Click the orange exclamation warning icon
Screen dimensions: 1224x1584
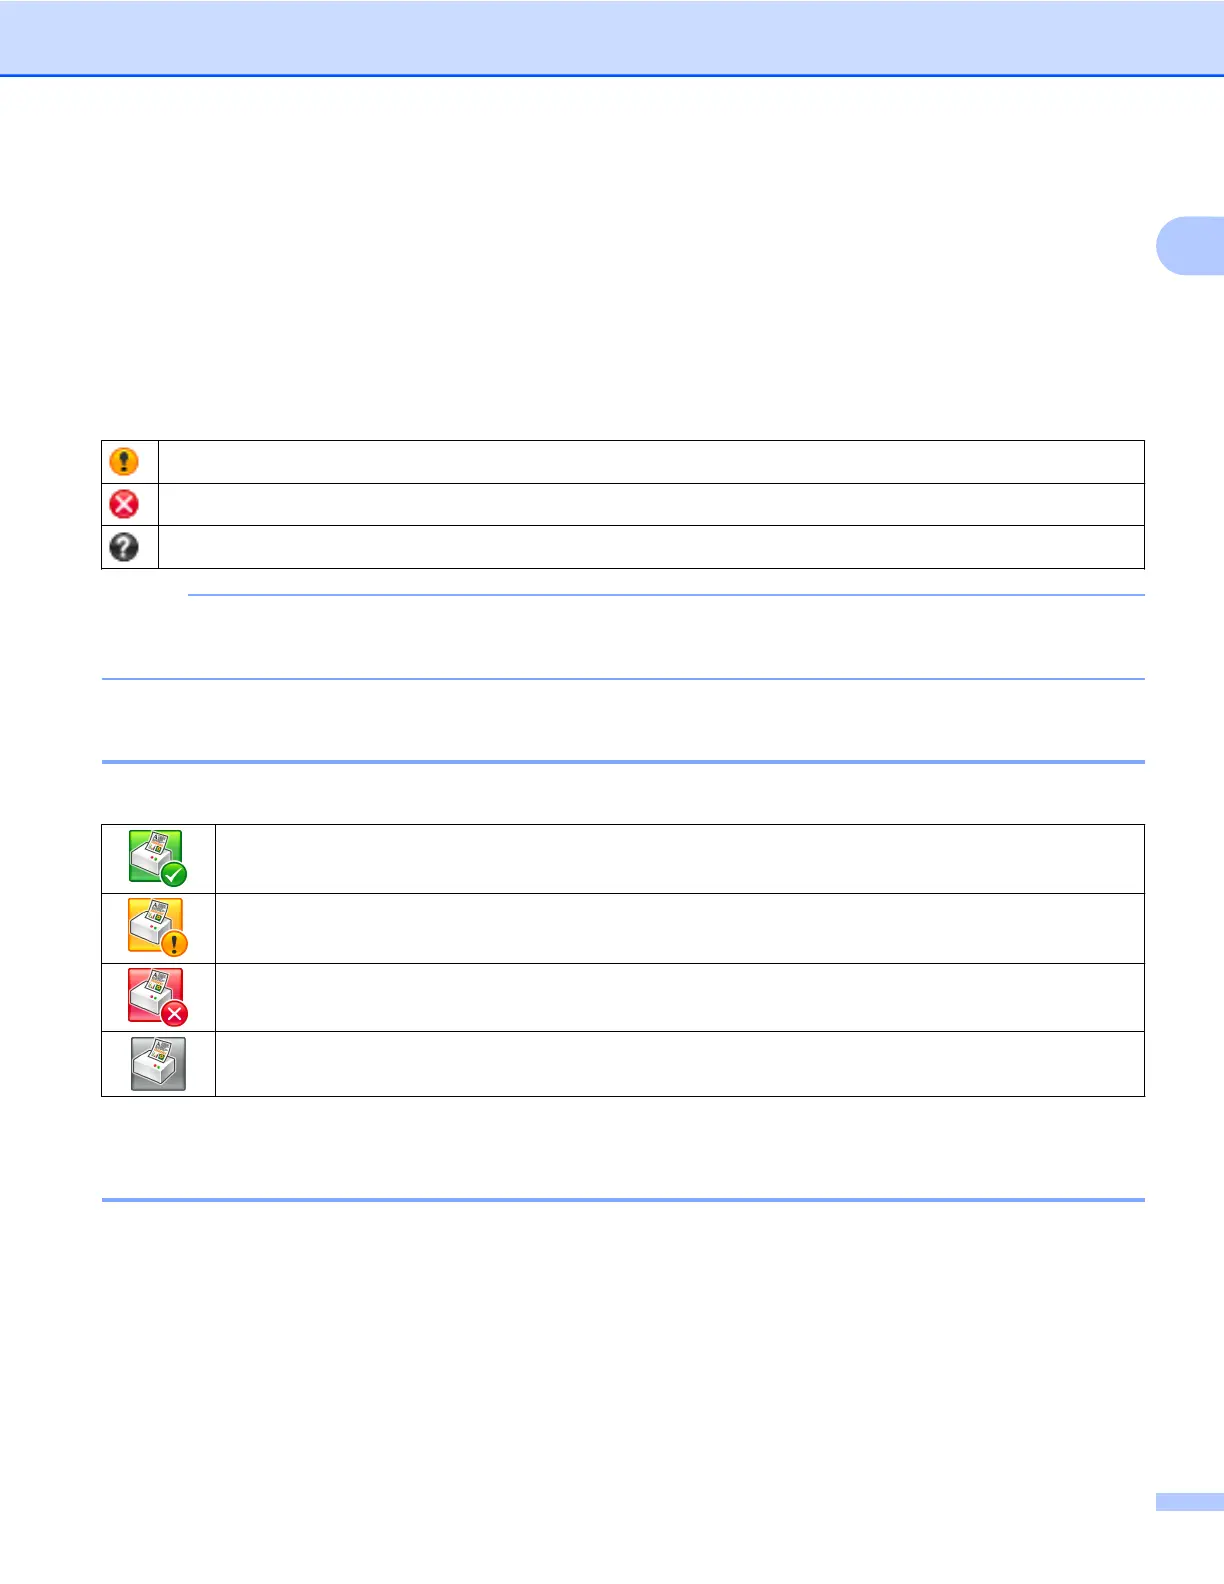[124, 462]
